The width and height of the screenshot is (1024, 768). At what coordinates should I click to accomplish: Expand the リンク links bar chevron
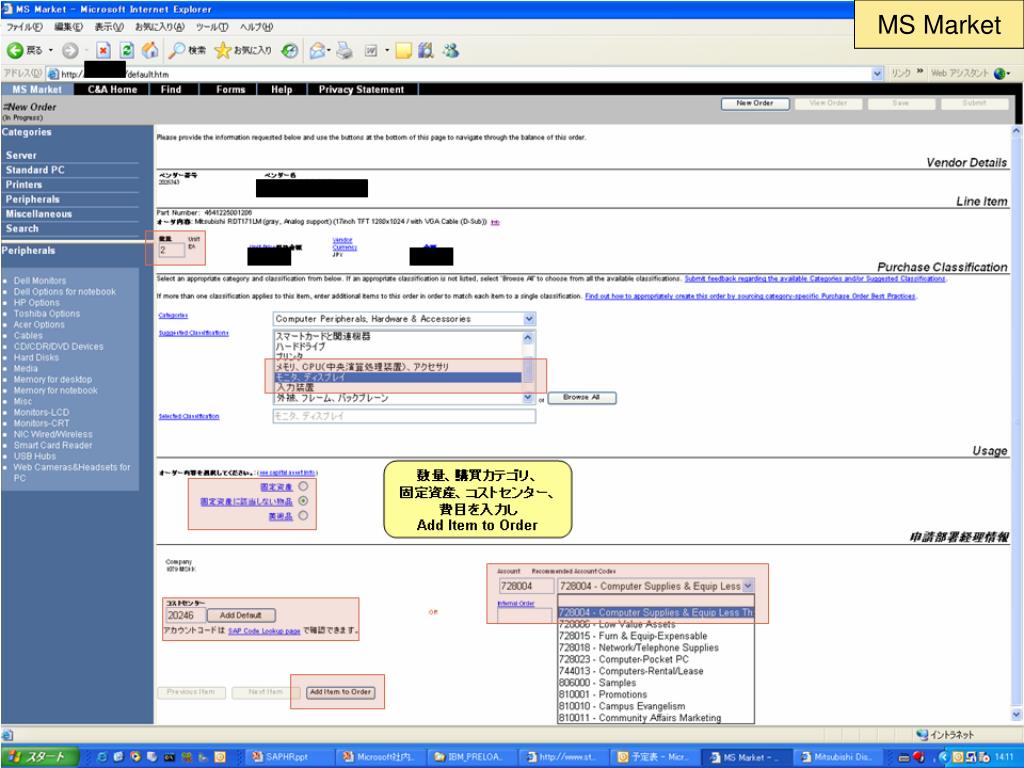[x=920, y=71]
